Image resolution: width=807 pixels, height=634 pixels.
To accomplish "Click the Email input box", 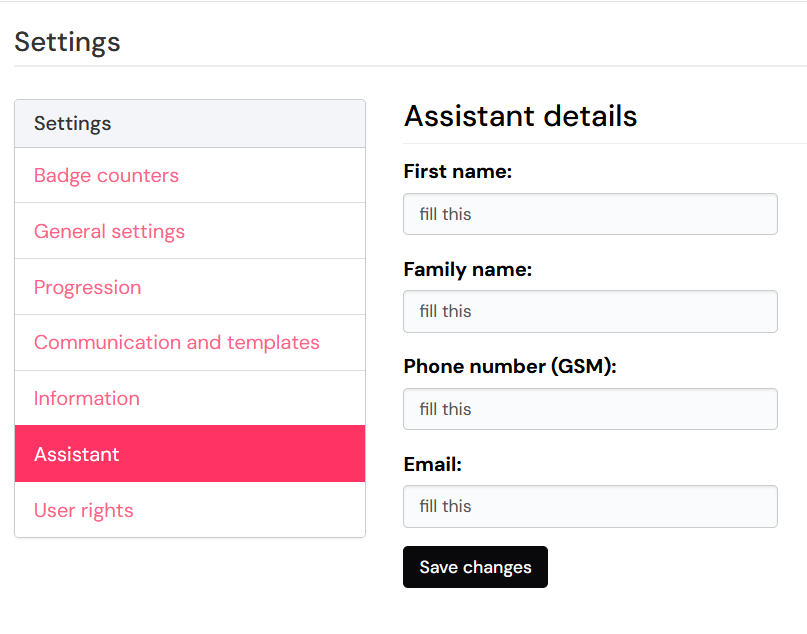I will click(590, 506).
